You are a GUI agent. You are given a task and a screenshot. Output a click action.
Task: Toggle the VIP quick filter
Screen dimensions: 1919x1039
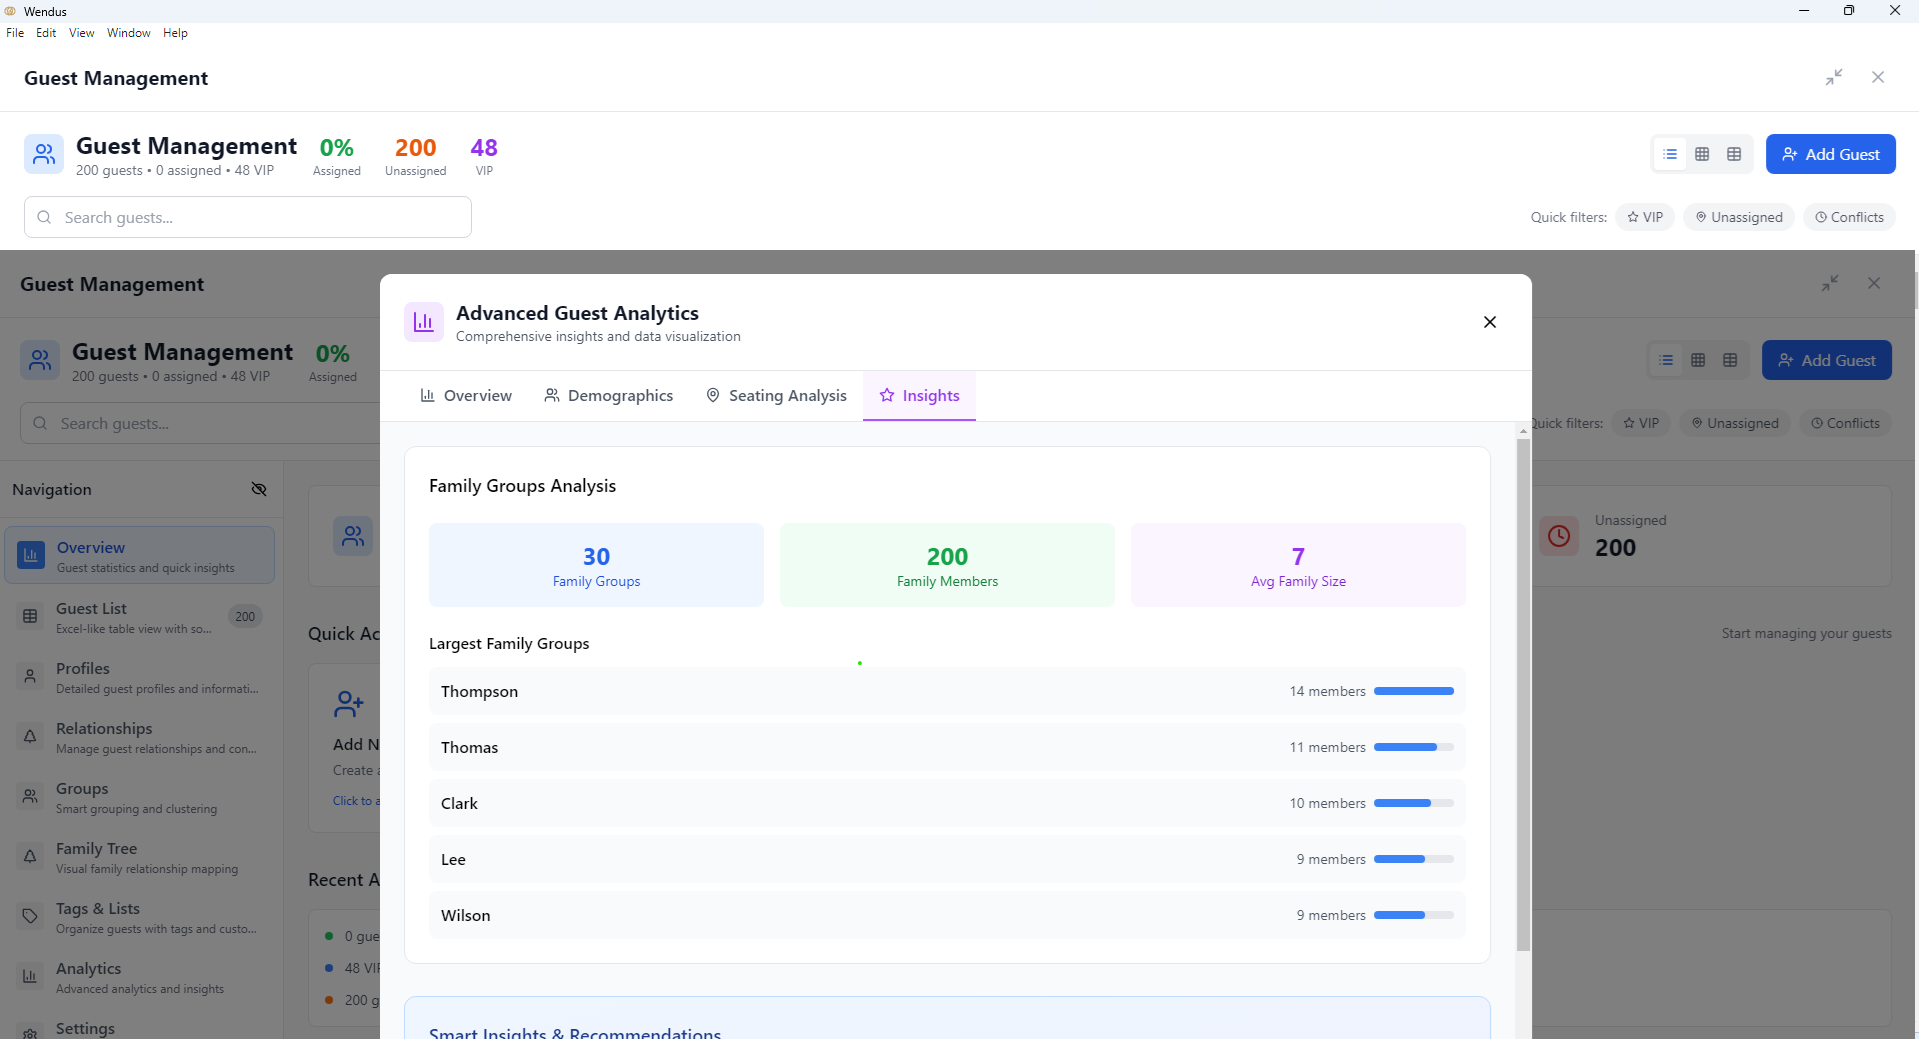click(x=1644, y=217)
